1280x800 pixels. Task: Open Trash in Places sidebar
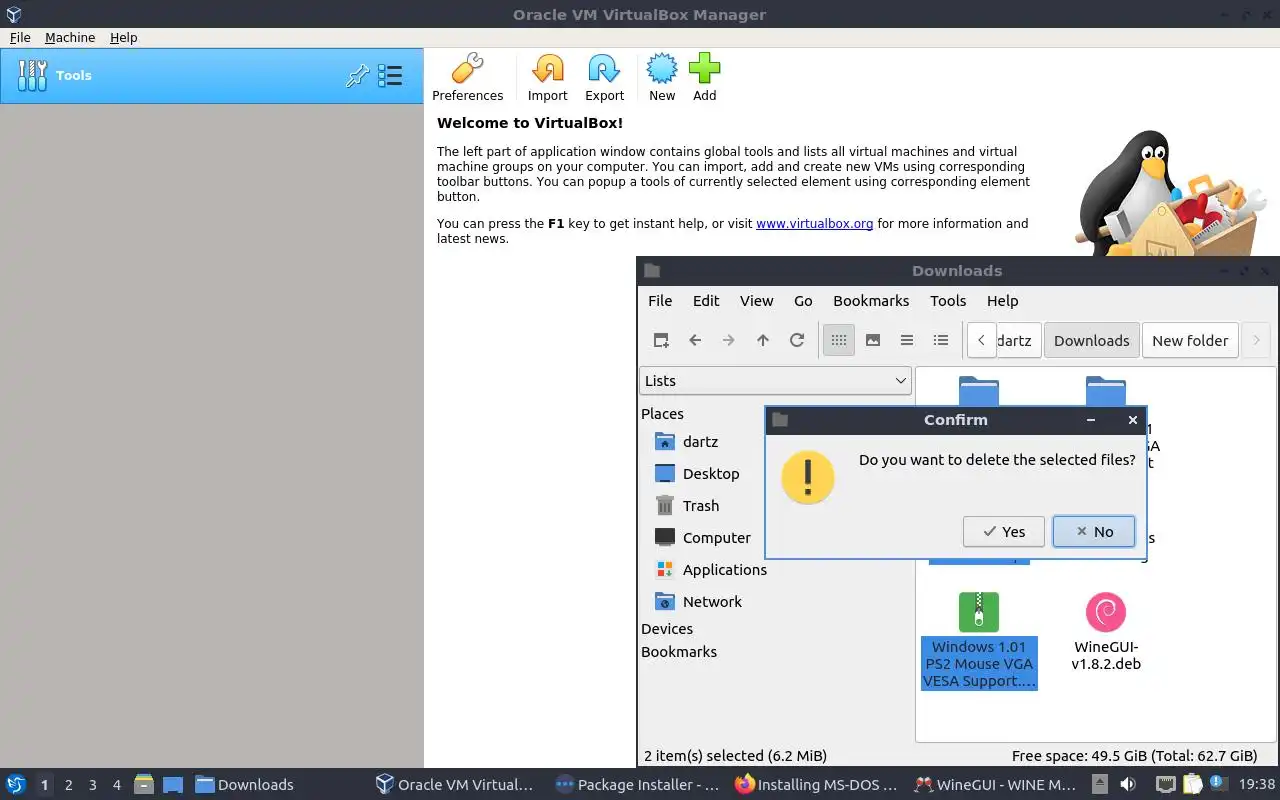[701, 506]
